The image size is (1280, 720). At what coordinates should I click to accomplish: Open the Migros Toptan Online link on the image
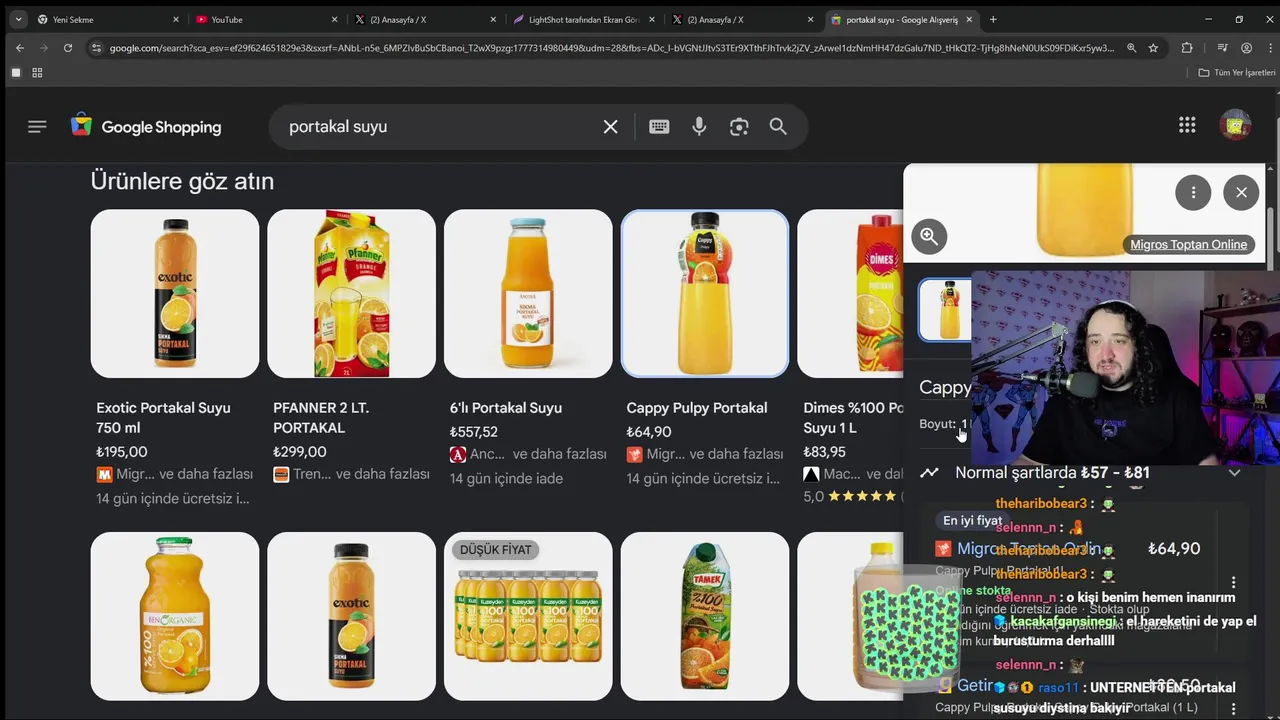[x=1188, y=244]
